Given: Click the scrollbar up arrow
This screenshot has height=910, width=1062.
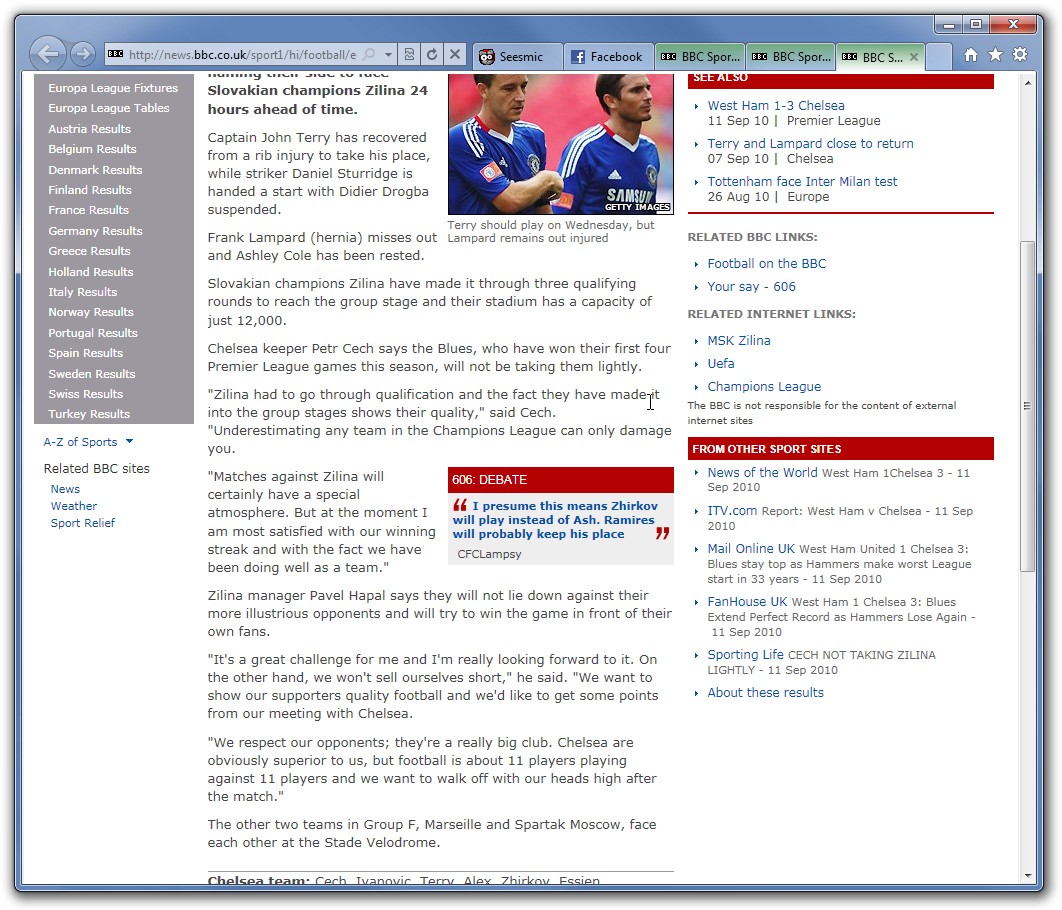Looking at the screenshot, I should pos(1027,83).
